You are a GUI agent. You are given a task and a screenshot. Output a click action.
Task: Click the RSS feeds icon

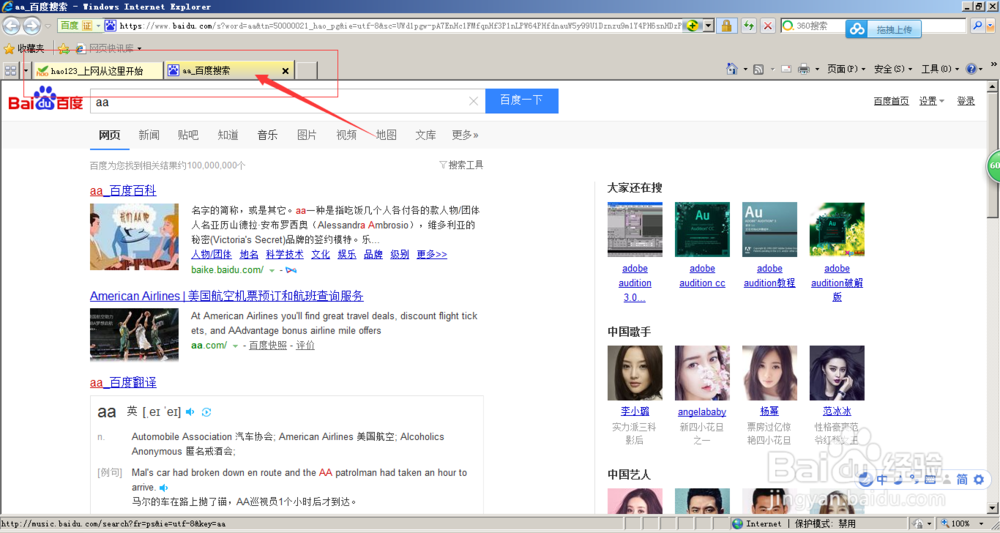[758, 69]
